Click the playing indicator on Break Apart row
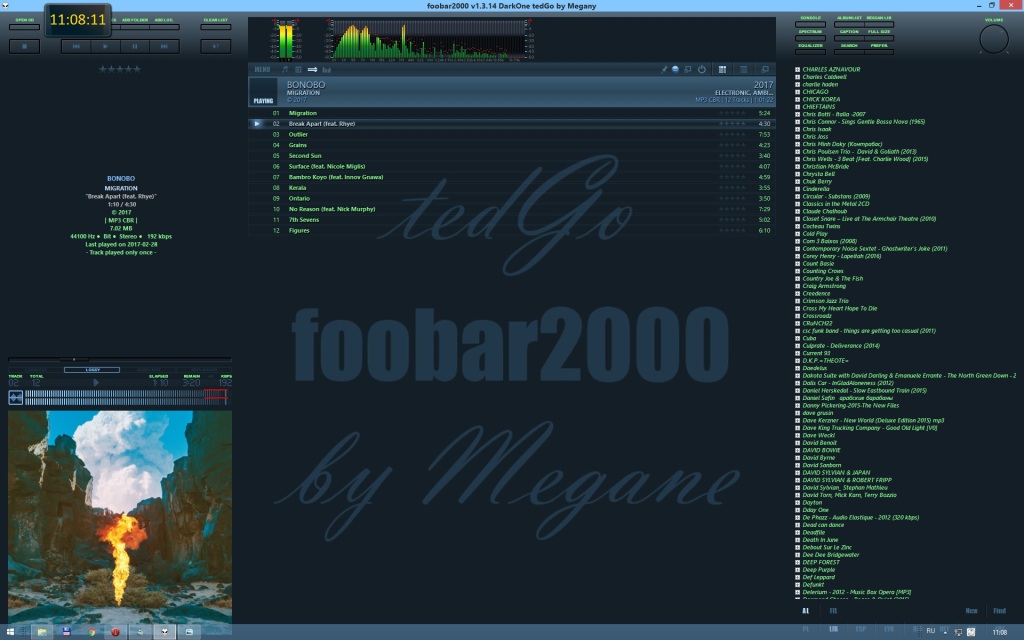The image size is (1024, 640). [x=257, y=123]
